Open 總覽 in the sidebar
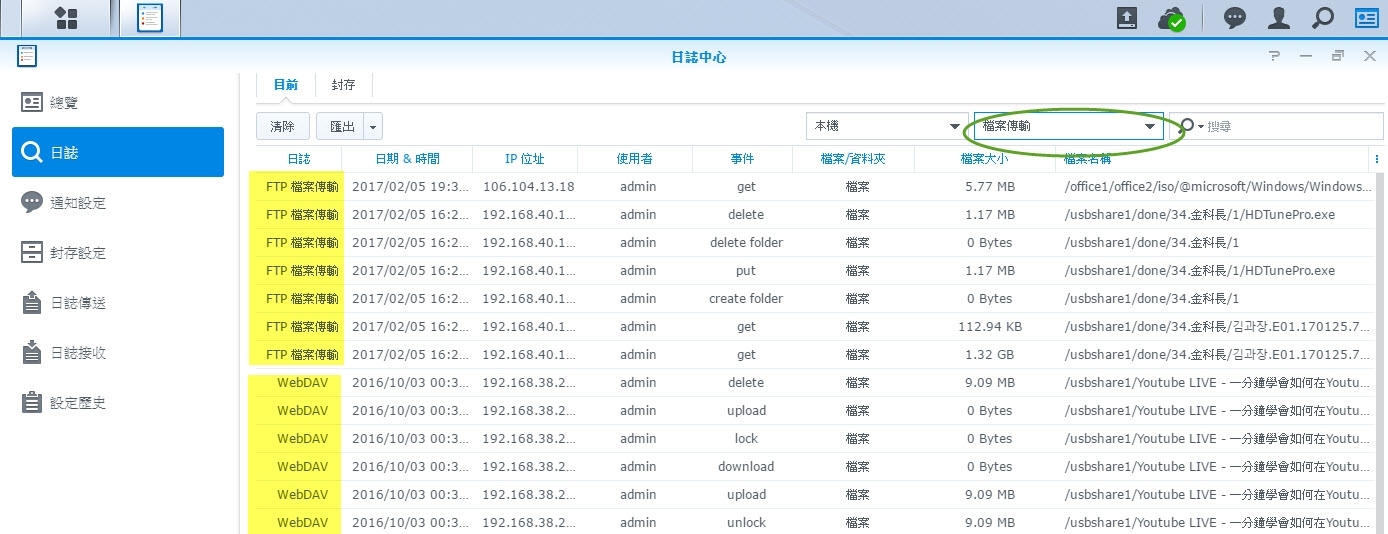 point(118,102)
